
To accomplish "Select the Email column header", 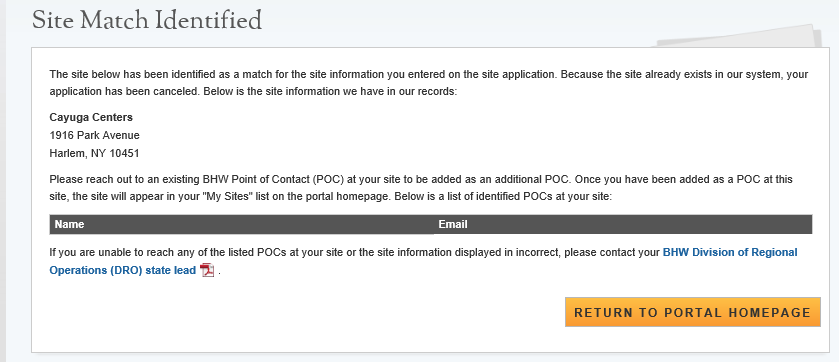I will 623,224.
